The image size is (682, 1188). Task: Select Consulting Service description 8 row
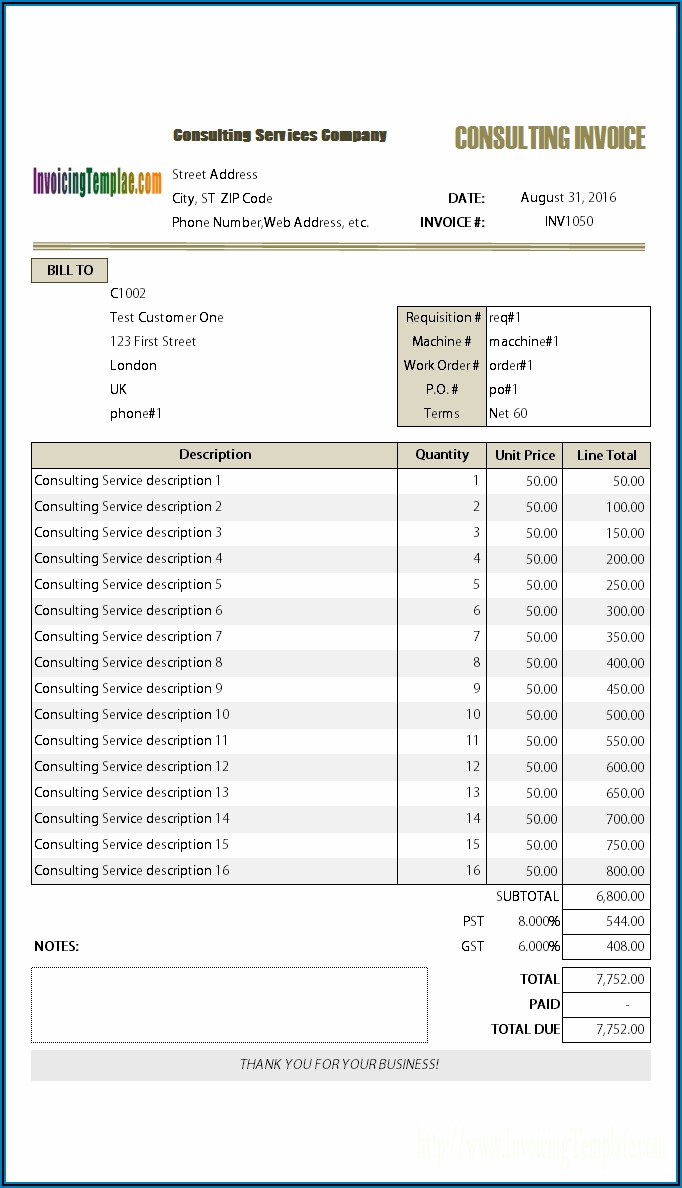coord(128,663)
